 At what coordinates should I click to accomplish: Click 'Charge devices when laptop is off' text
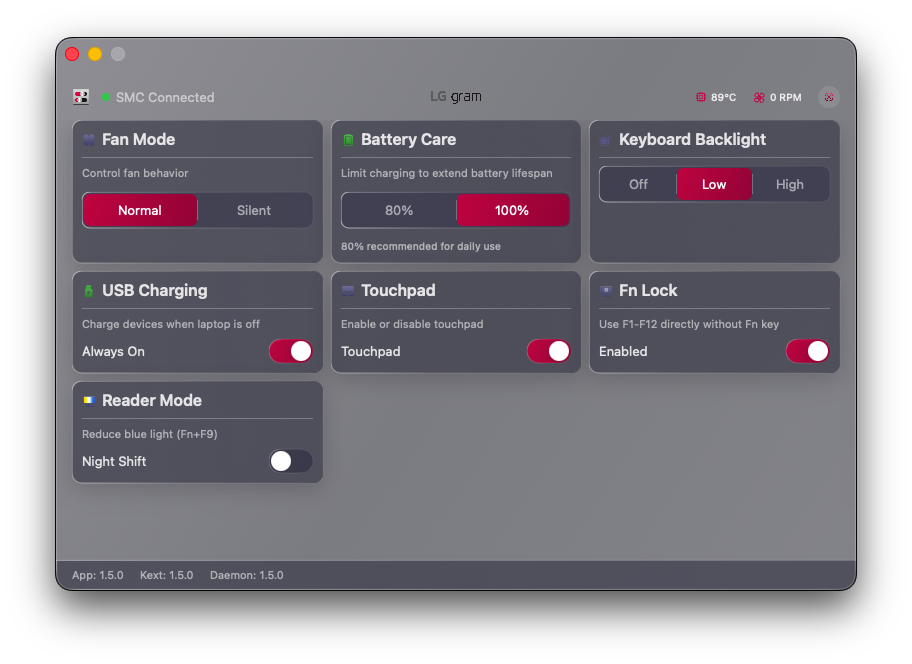170,324
